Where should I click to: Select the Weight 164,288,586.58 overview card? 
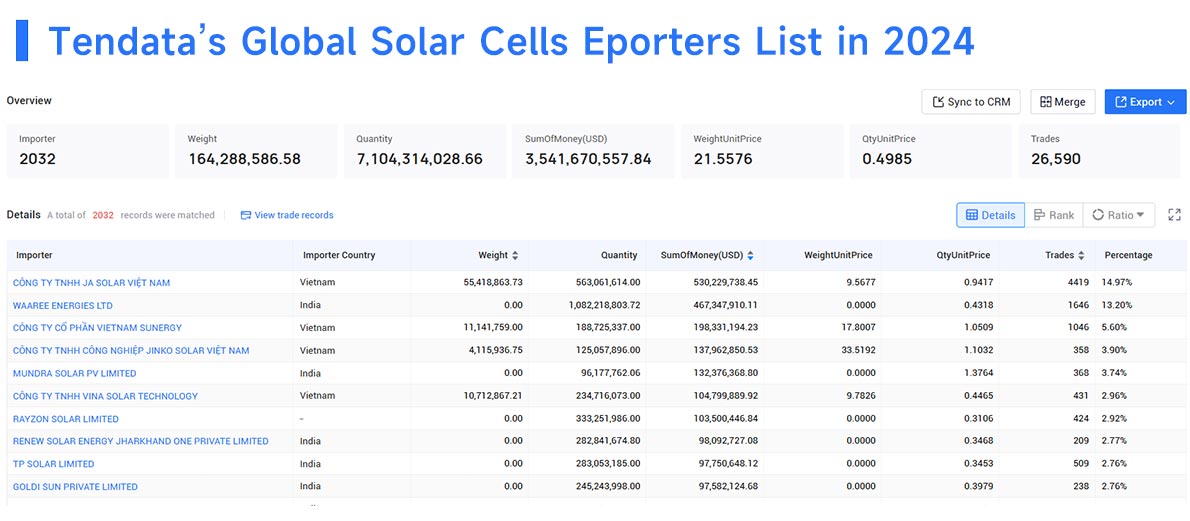pyautogui.click(x=257, y=151)
